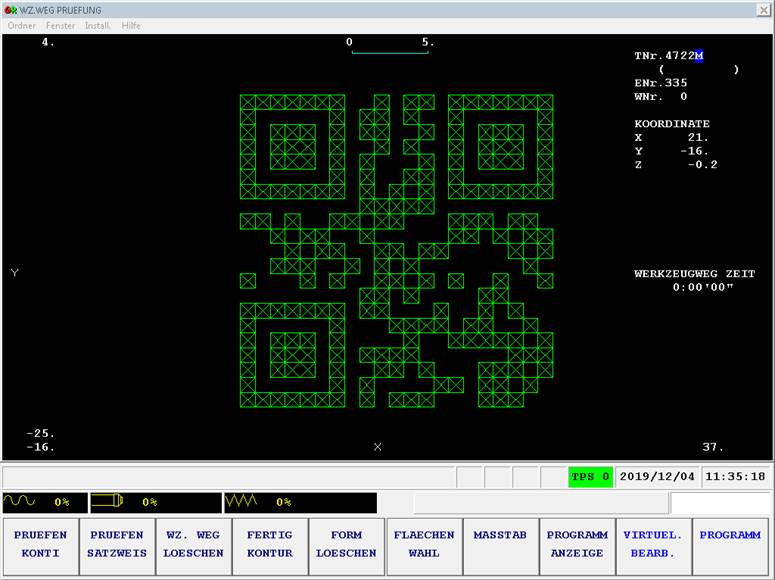
Task: Click the FERTIG KONTUR softkey
Action: (270, 546)
